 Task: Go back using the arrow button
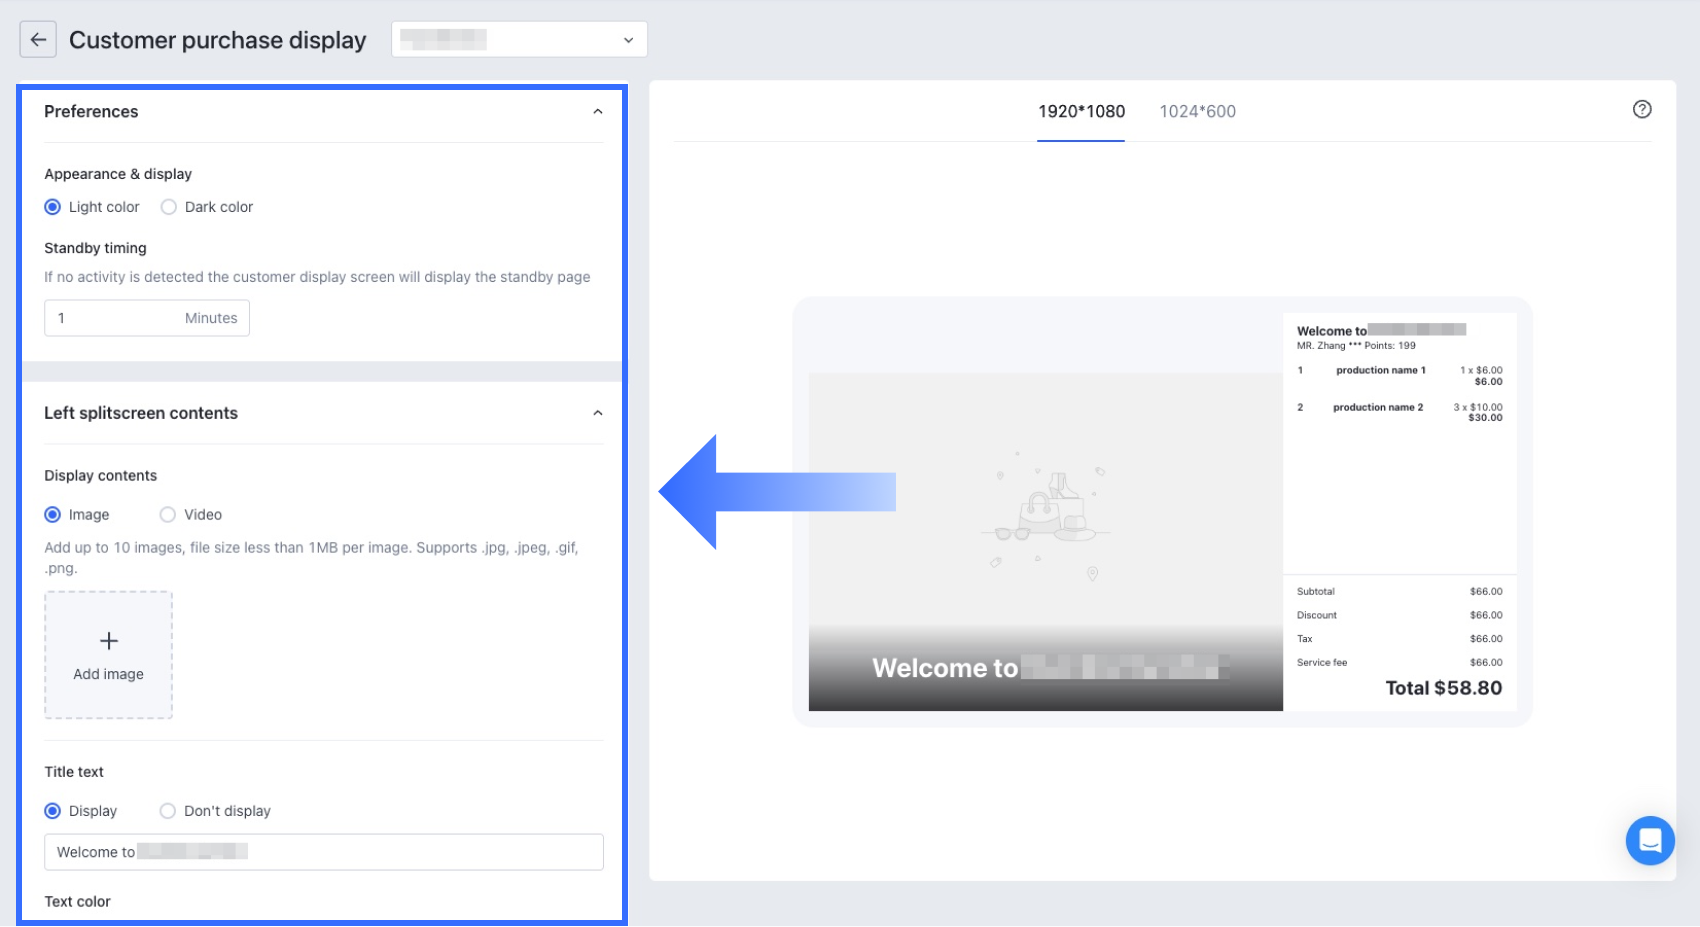(x=38, y=40)
